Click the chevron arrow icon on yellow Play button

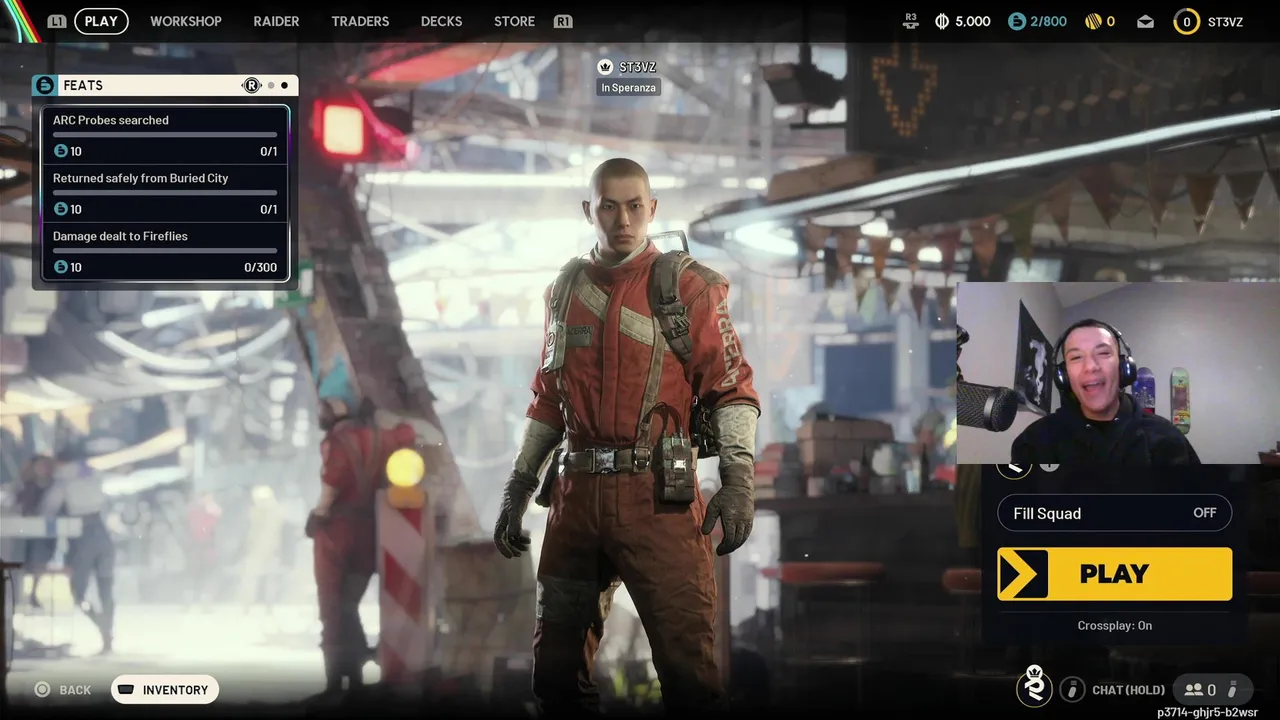(1023, 573)
